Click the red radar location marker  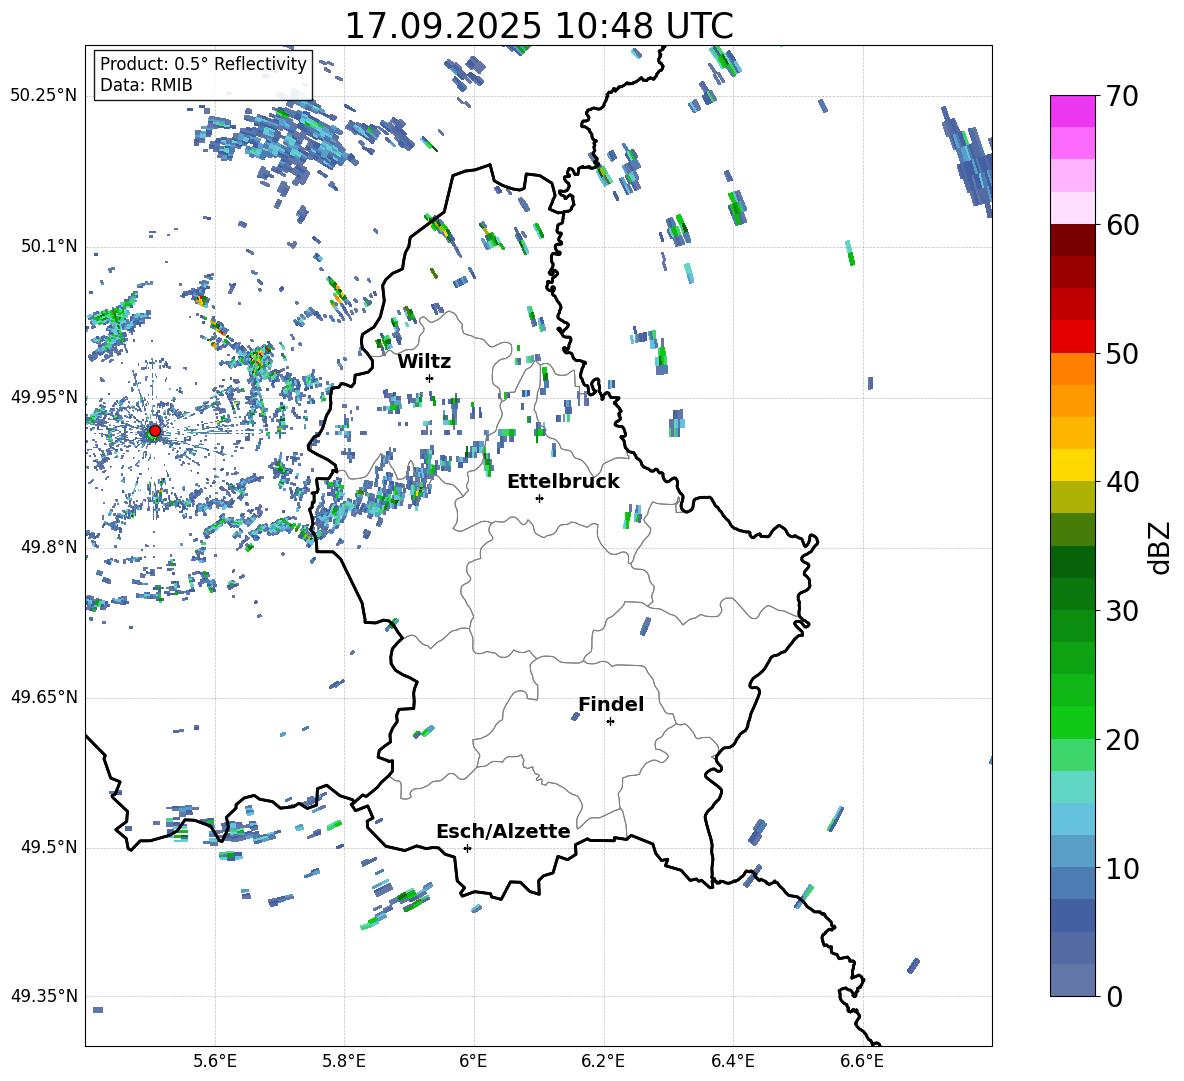click(155, 431)
